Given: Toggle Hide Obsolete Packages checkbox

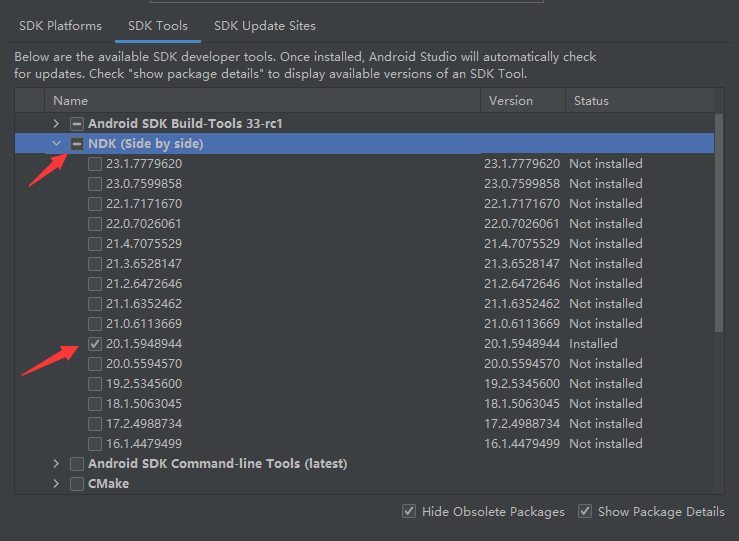Looking at the screenshot, I should pyautogui.click(x=409, y=511).
